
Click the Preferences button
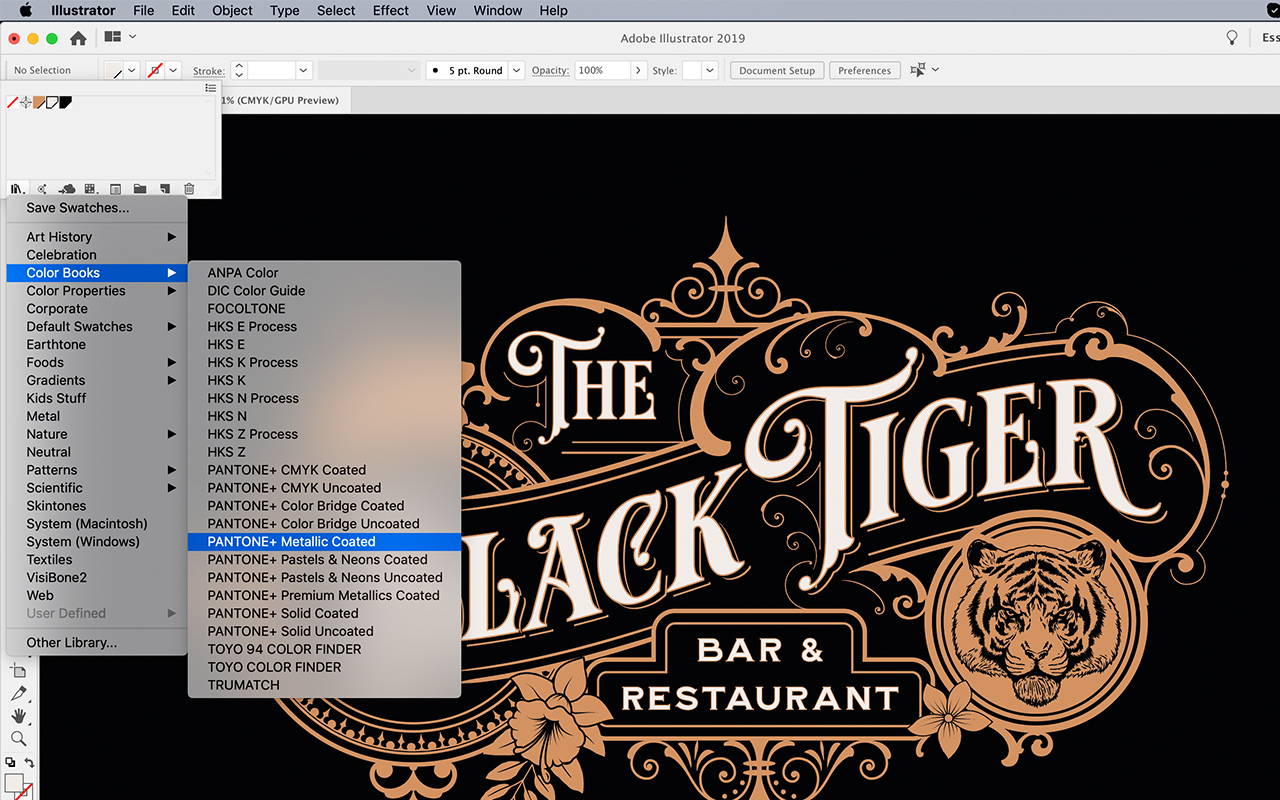pyautogui.click(x=864, y=70)
